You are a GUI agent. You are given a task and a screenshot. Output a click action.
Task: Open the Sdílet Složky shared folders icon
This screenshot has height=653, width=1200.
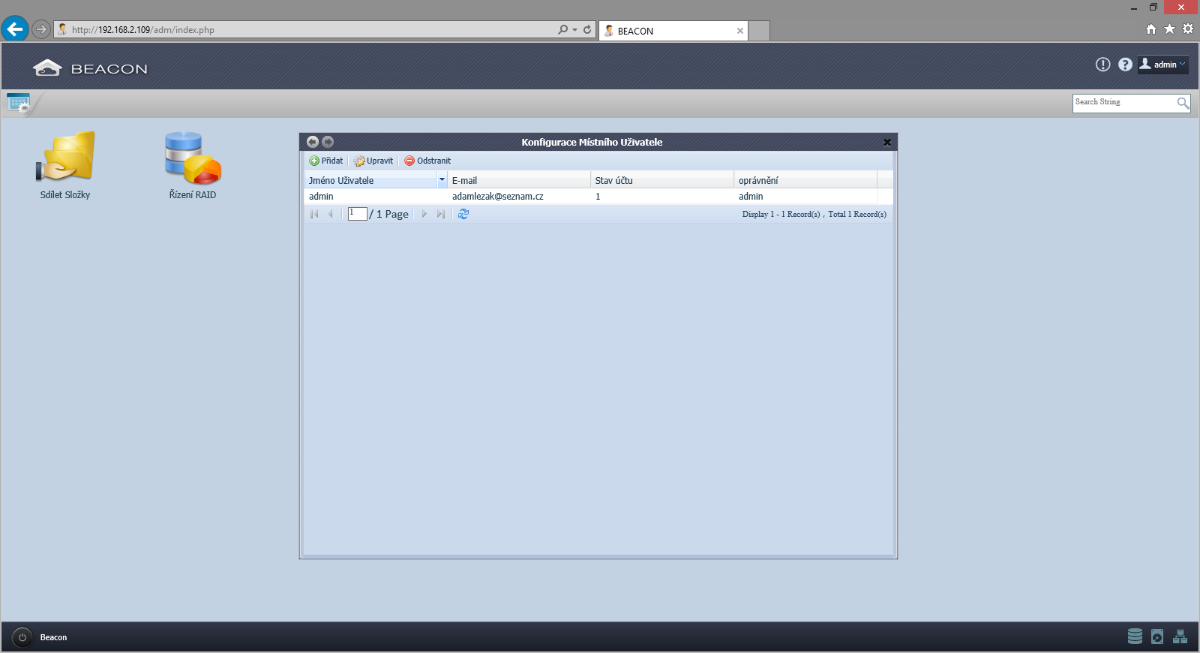(x=65, y=158)
